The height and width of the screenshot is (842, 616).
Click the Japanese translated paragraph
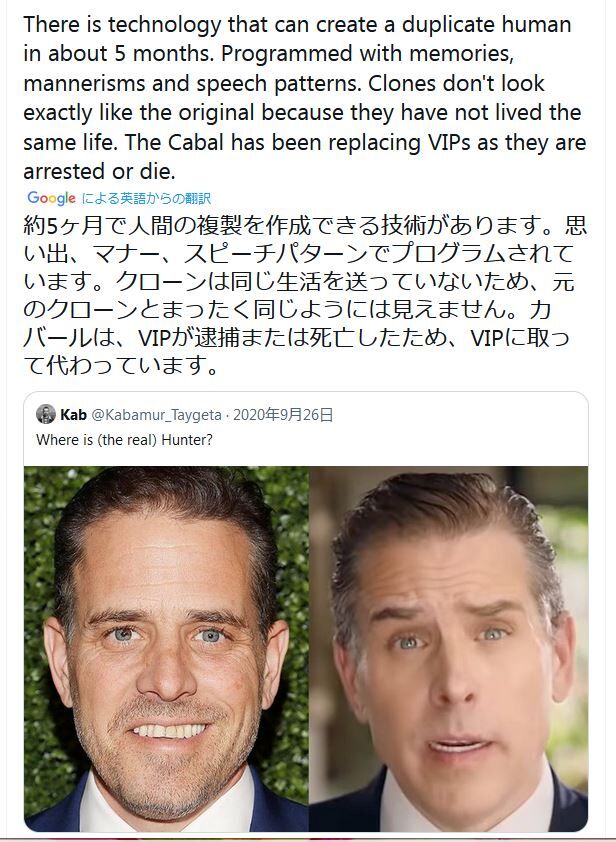(305, 295)
